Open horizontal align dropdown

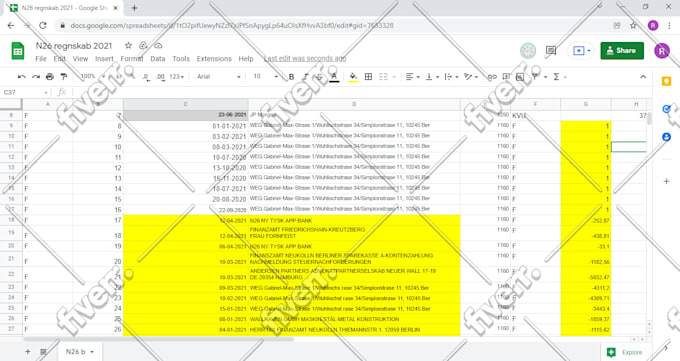coord(412,77)
